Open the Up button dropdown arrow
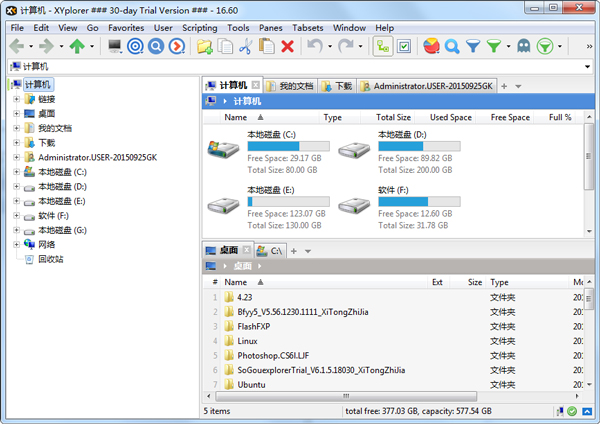600x424 pixels. coord(92,46)
